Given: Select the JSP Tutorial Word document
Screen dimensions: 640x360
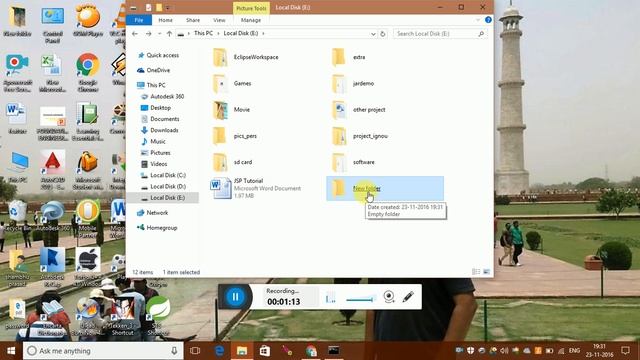Looking at the screenshot, I should click(256, 188).
